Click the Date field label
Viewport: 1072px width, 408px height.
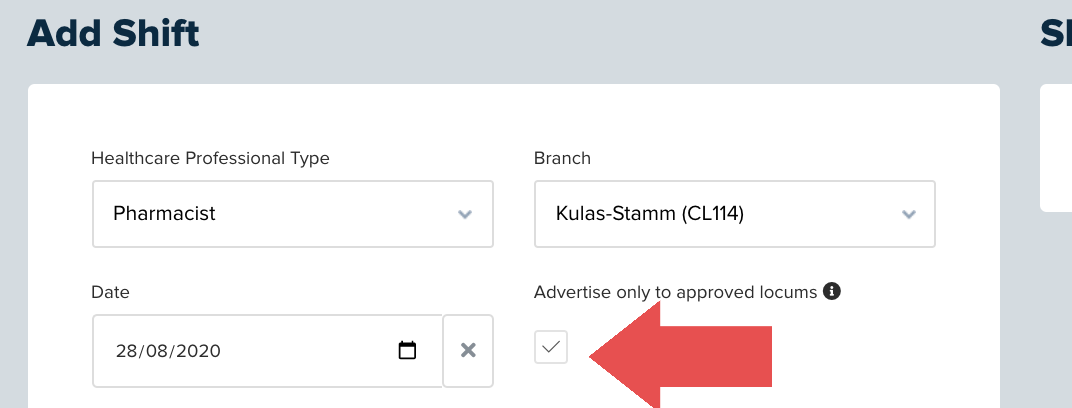110,293
